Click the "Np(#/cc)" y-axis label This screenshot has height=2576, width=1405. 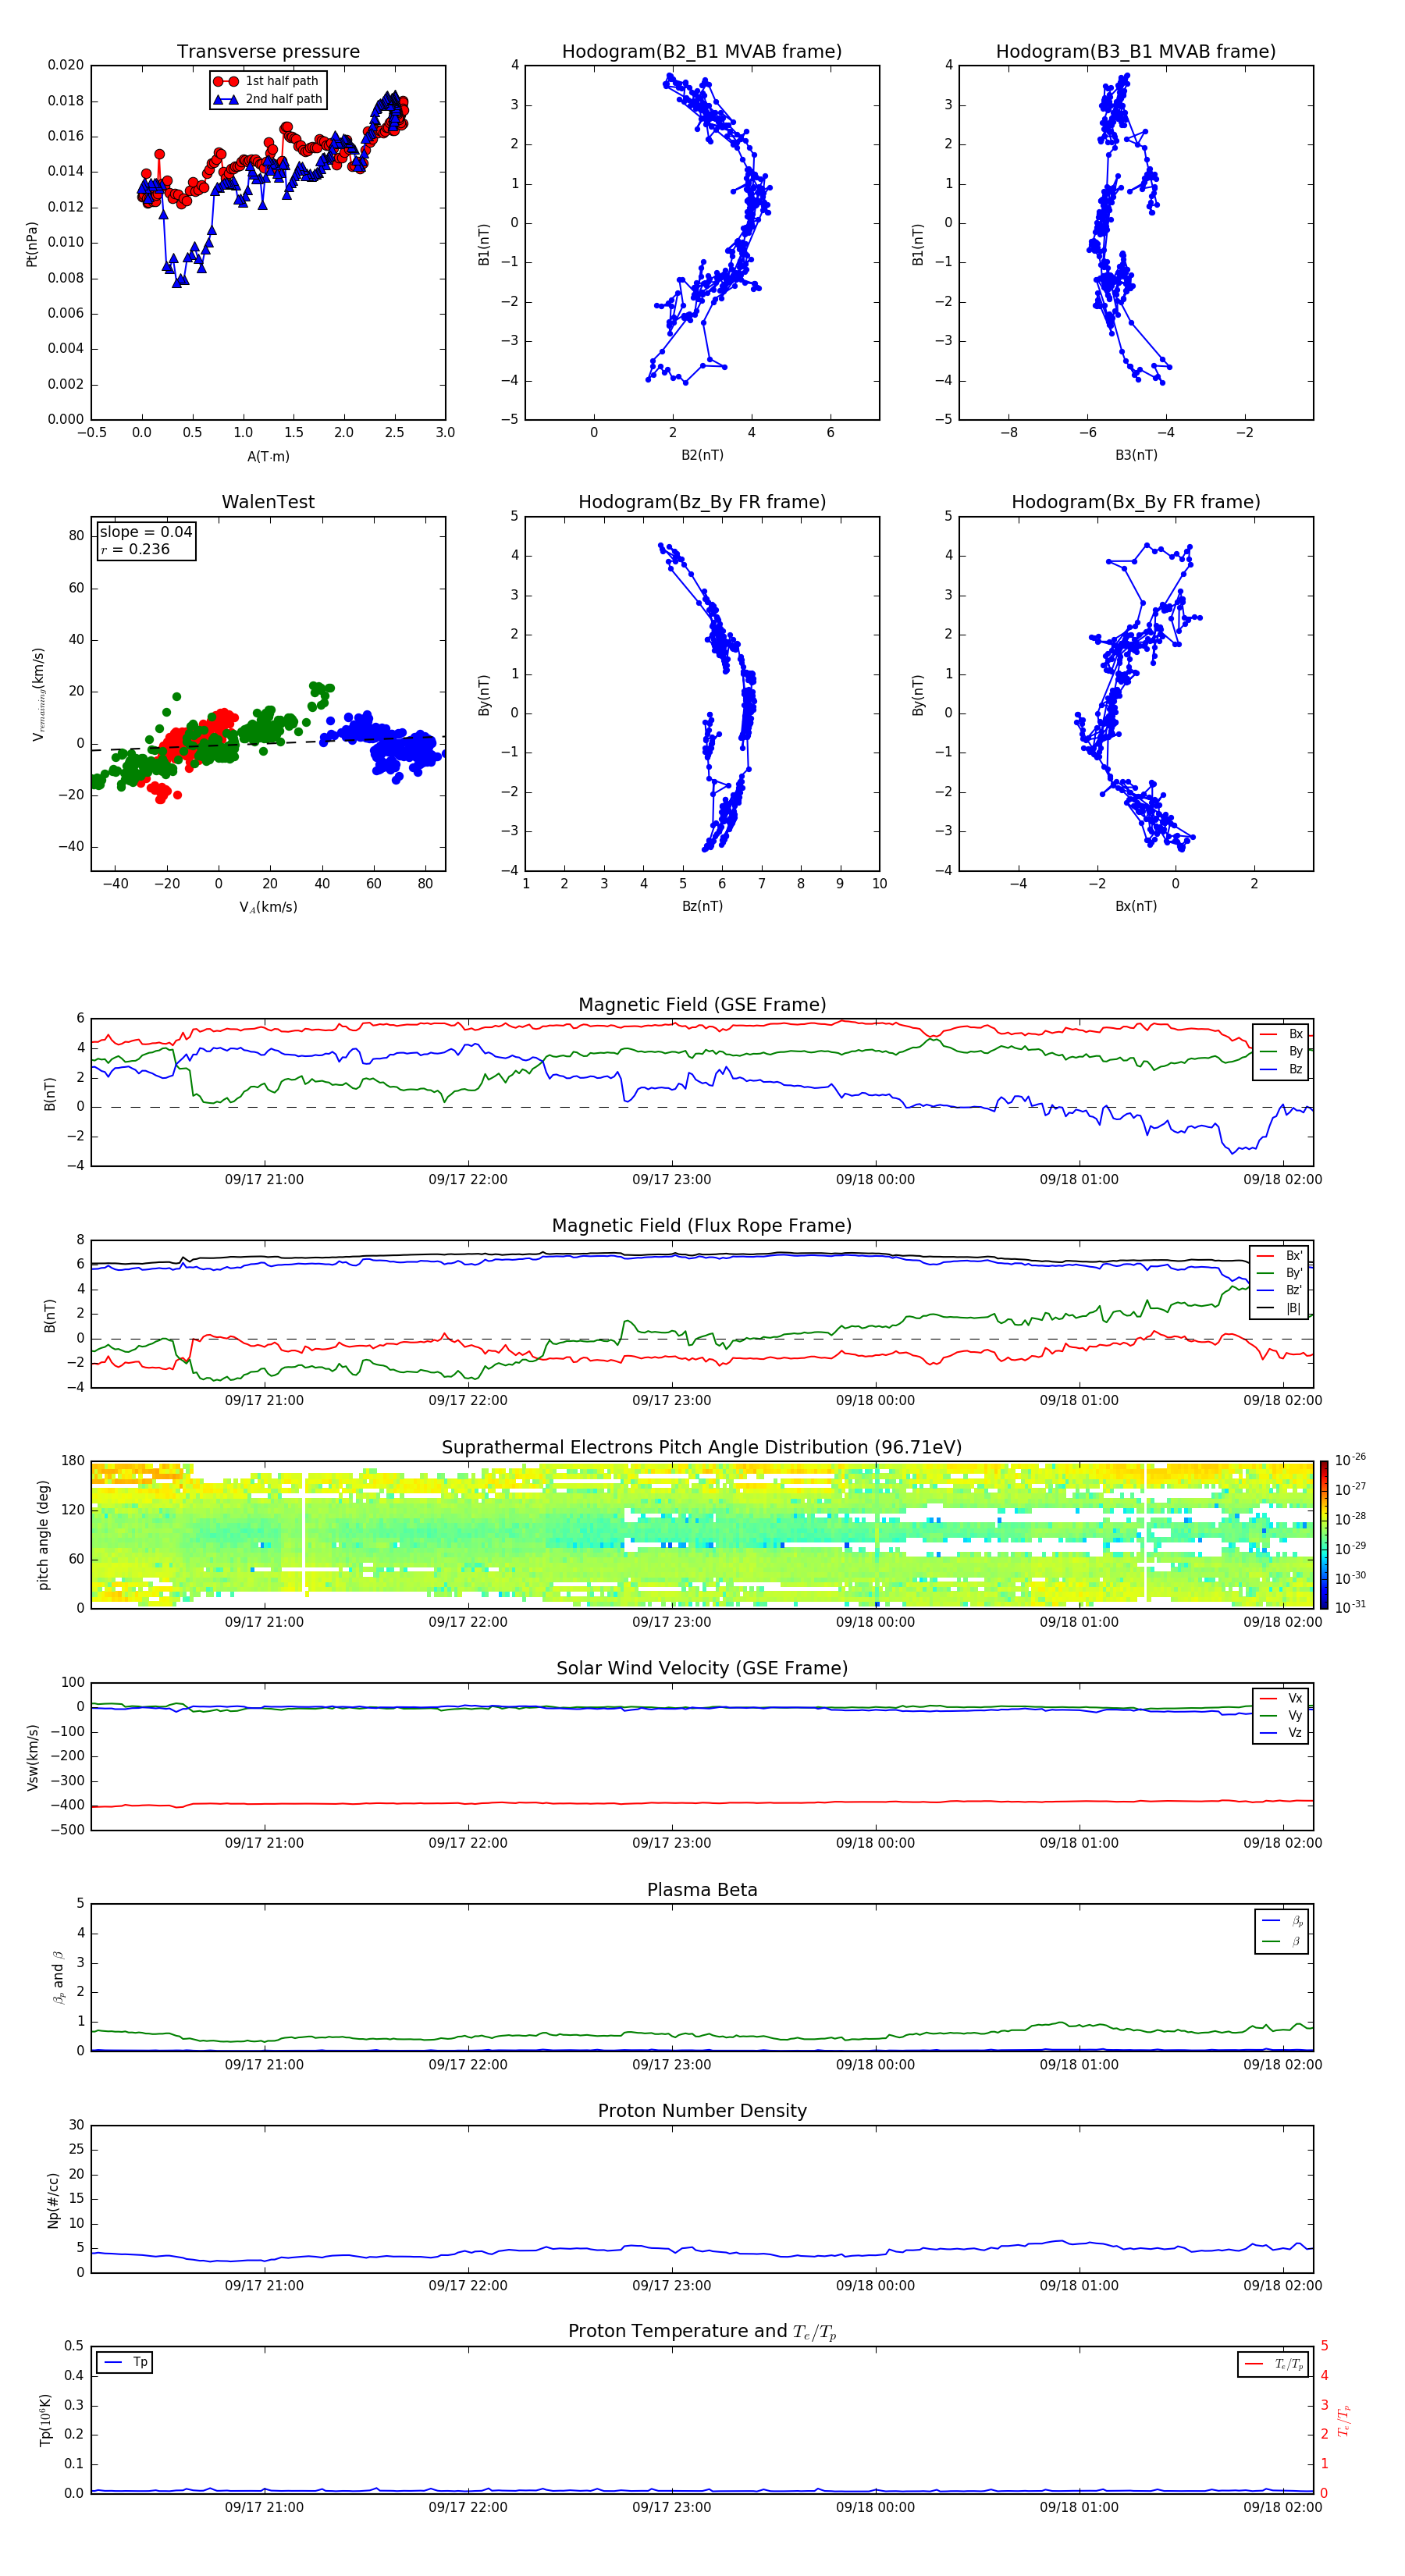pos(53,2200)
